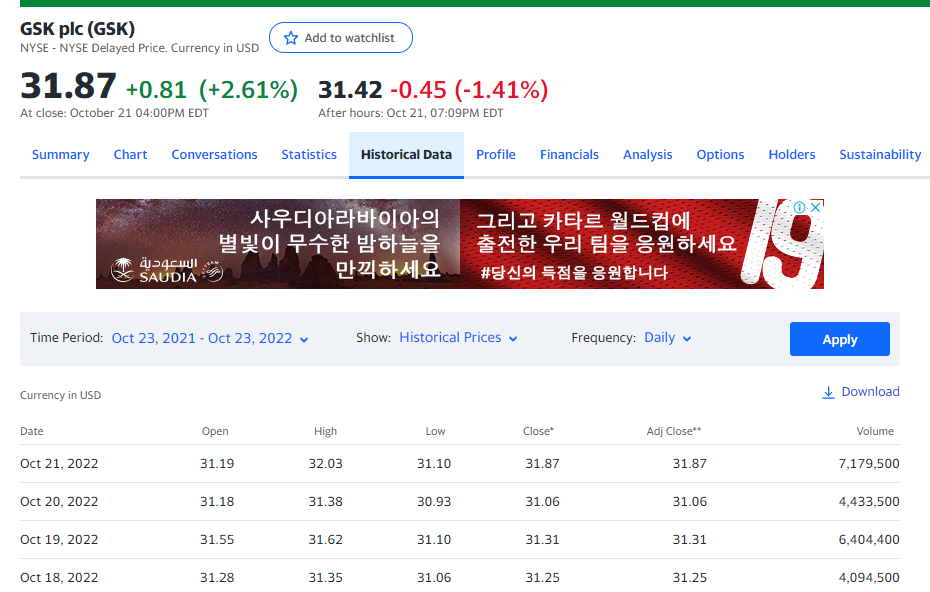Click the -0.45 (-1.41%) after-hours change
Image resolution: width=930 pixels, height=592 pixels.
coord(469,90)
